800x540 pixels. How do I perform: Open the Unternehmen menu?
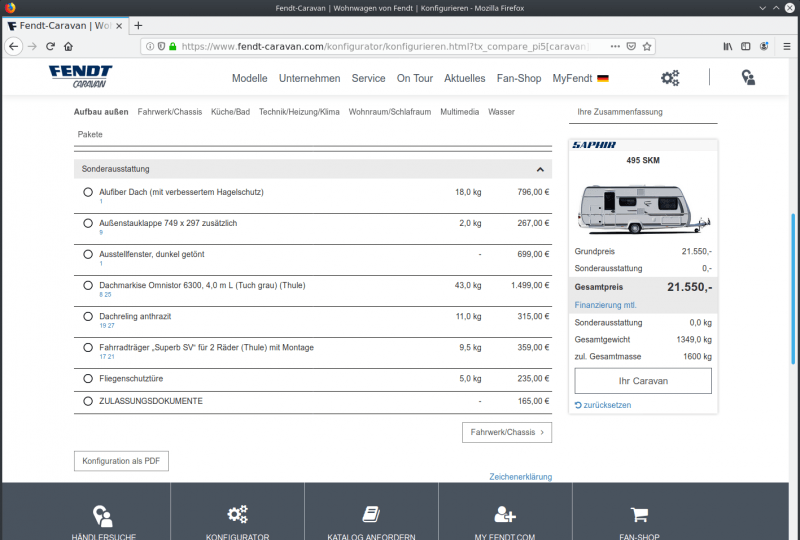309,79
